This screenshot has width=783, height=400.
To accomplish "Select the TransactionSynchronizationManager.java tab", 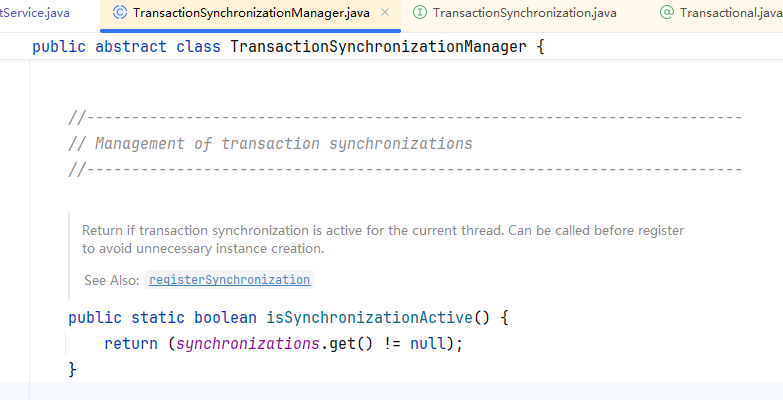I will pos(251,13).
